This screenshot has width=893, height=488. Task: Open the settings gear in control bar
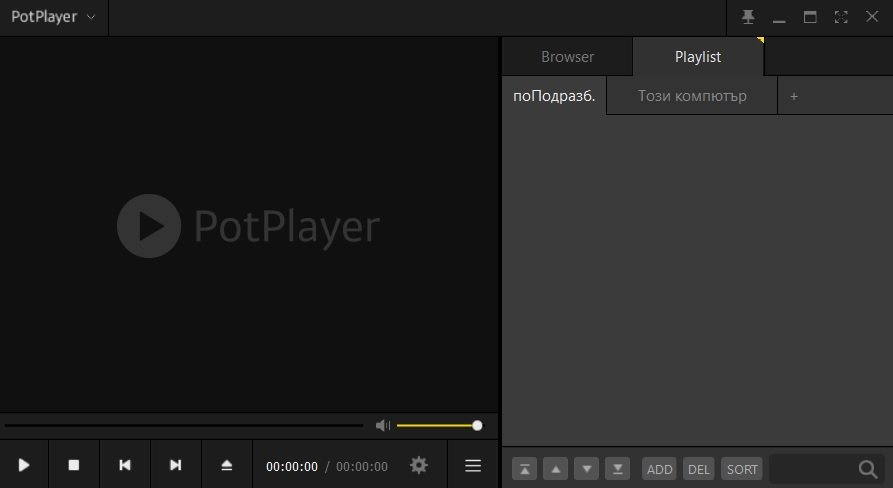419,465
